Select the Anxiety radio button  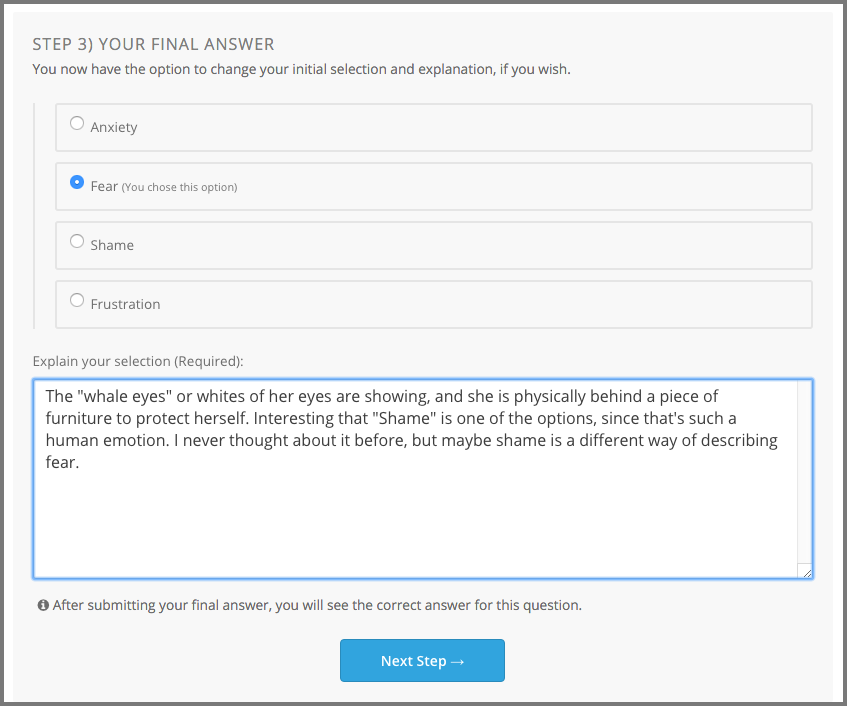77,124
